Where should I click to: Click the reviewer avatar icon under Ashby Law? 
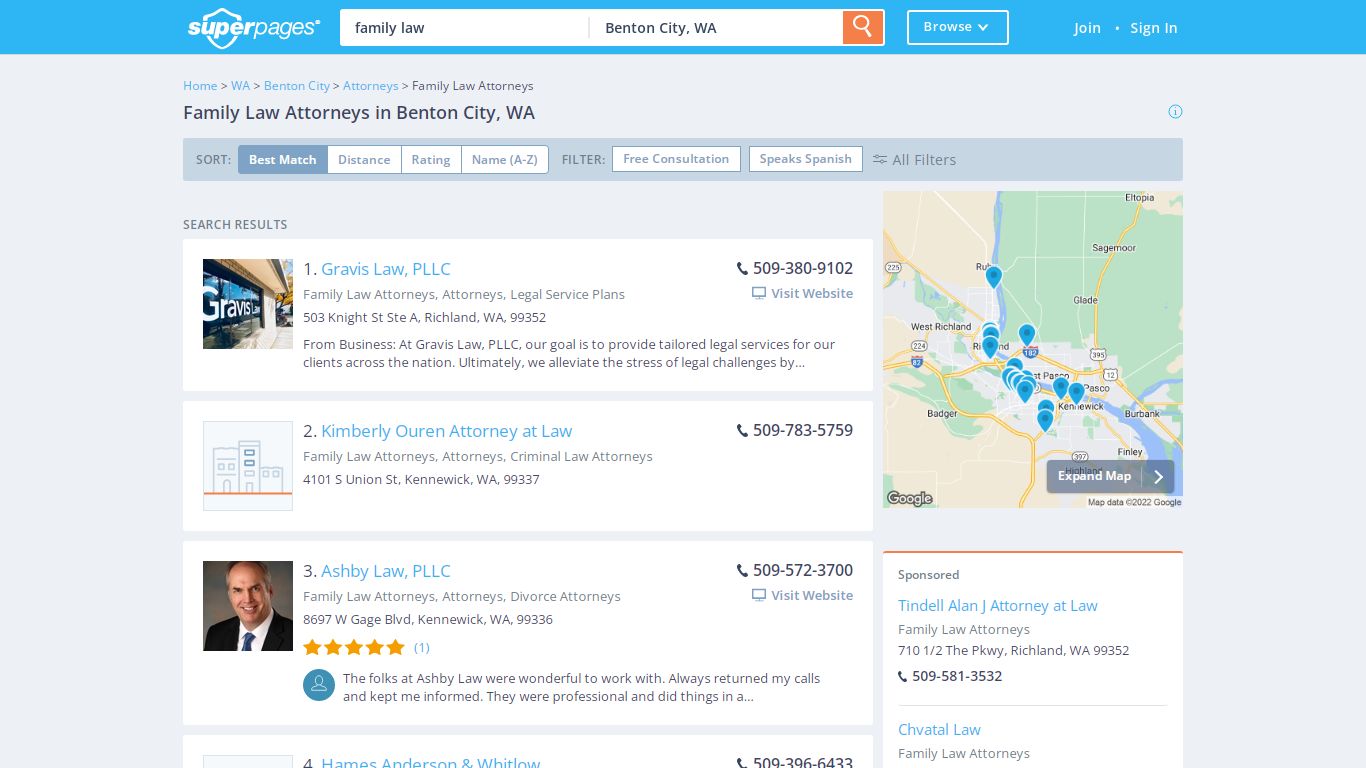(319, 685)
